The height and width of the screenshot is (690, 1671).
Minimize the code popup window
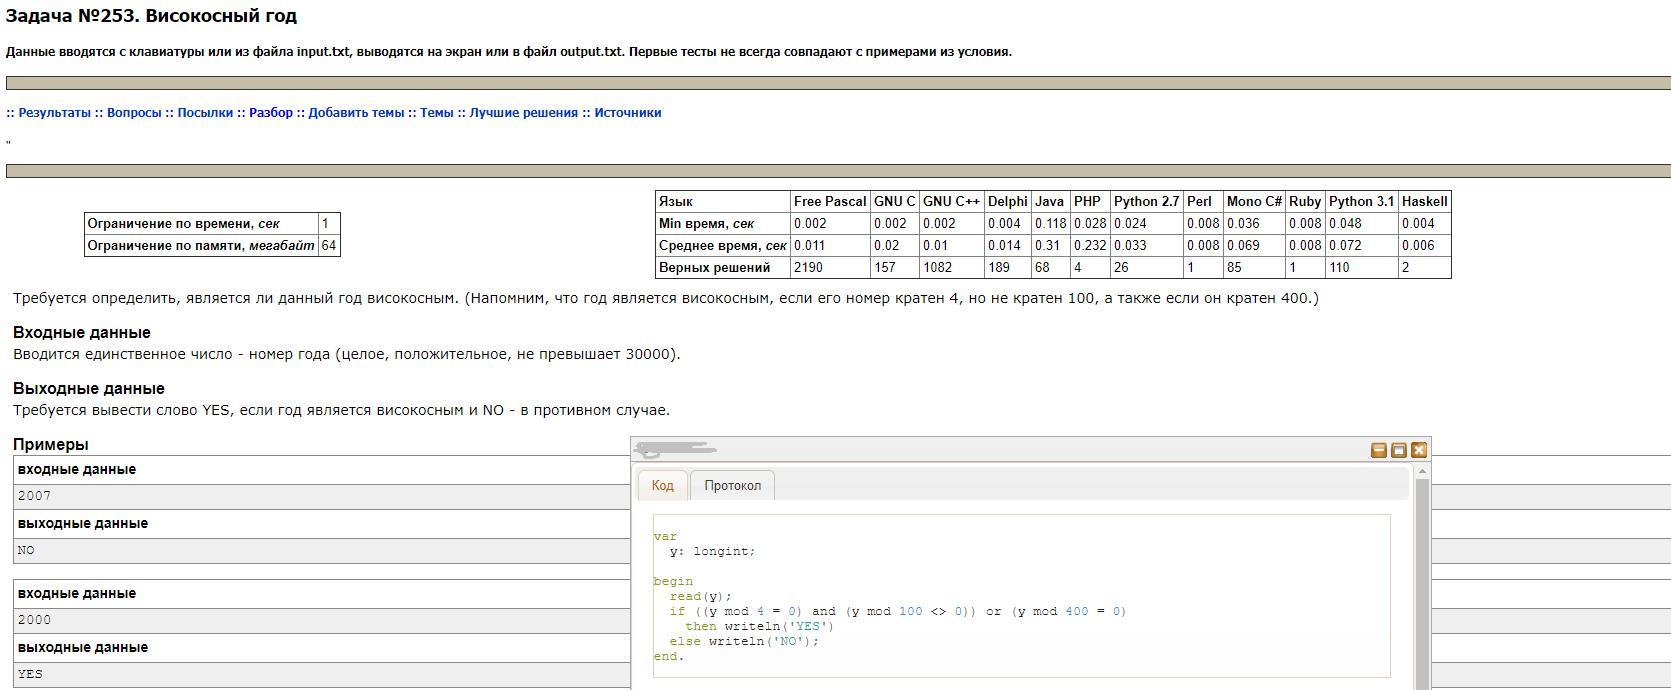(1378, 450)
